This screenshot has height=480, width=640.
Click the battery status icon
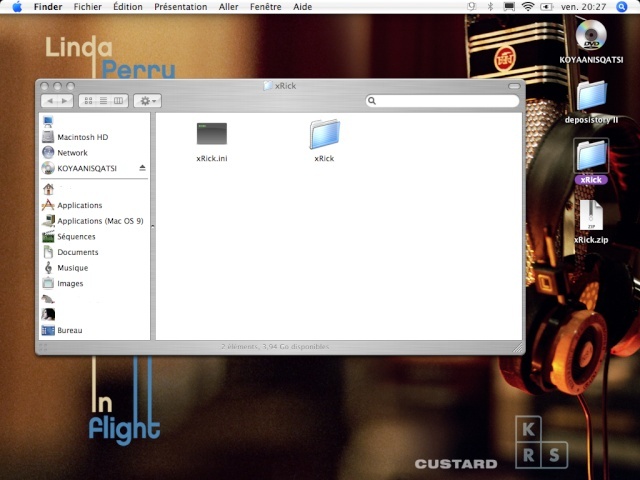pyautogui.click(x=546, y=7)
